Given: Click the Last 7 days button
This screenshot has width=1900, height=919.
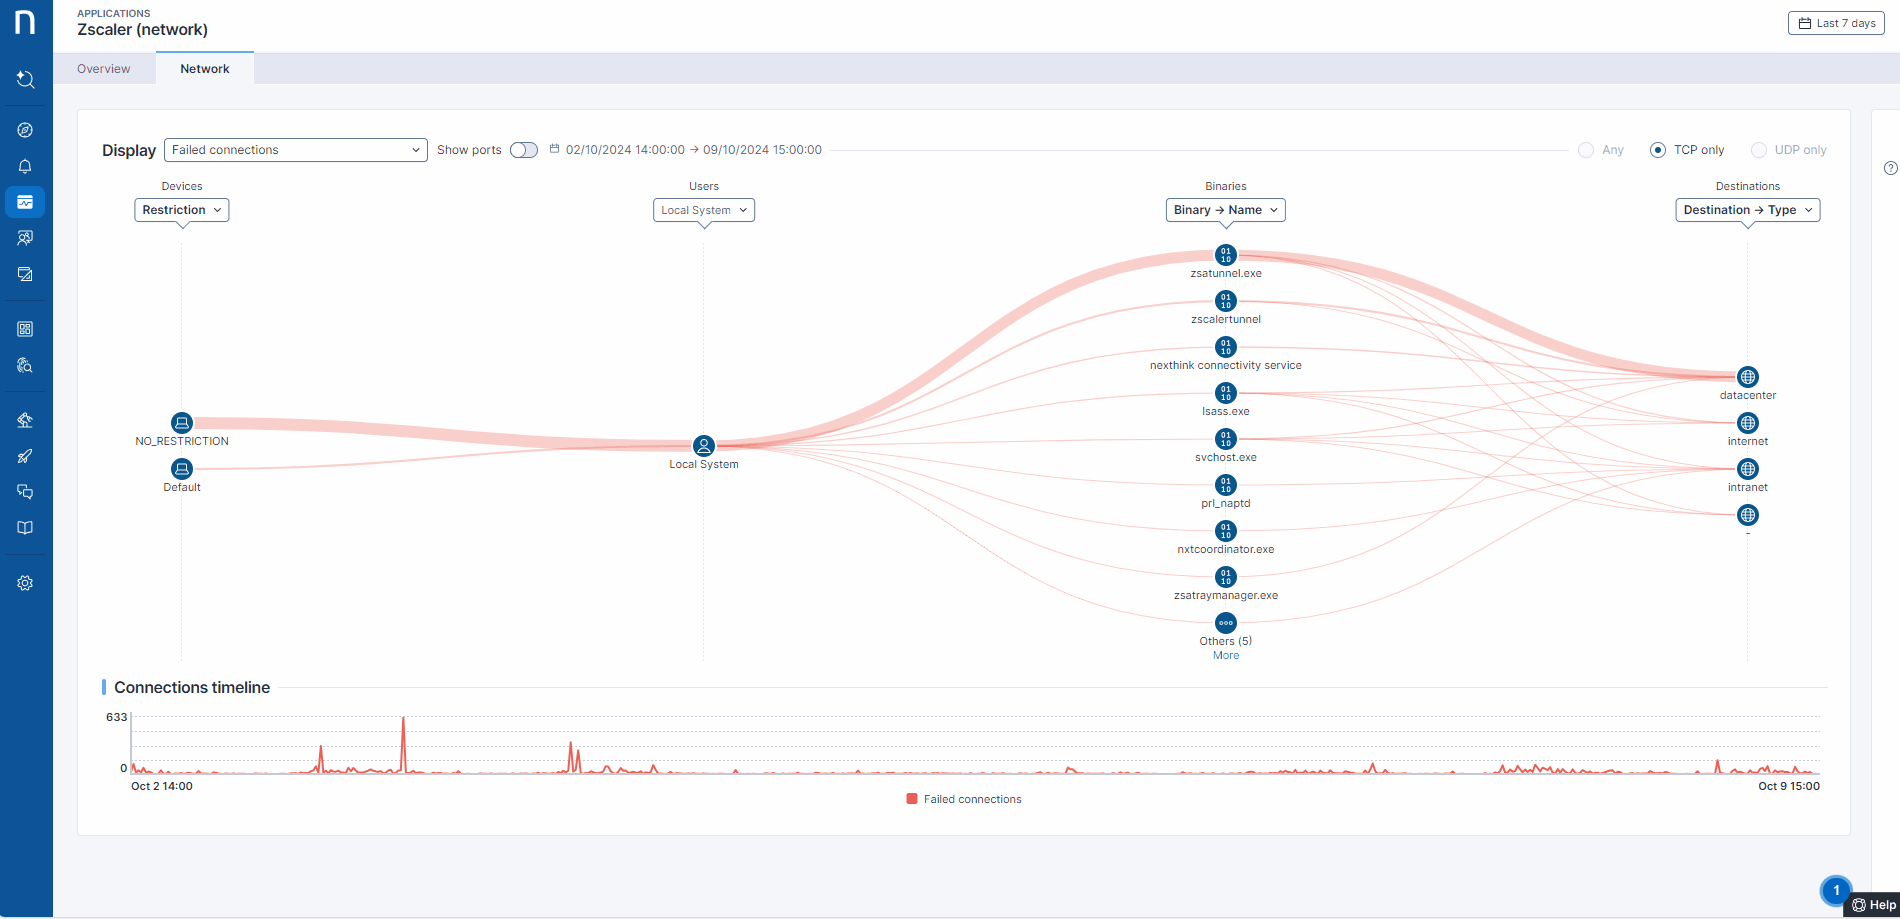Looking at the screenshot, I should click(x=1836, y=23).
